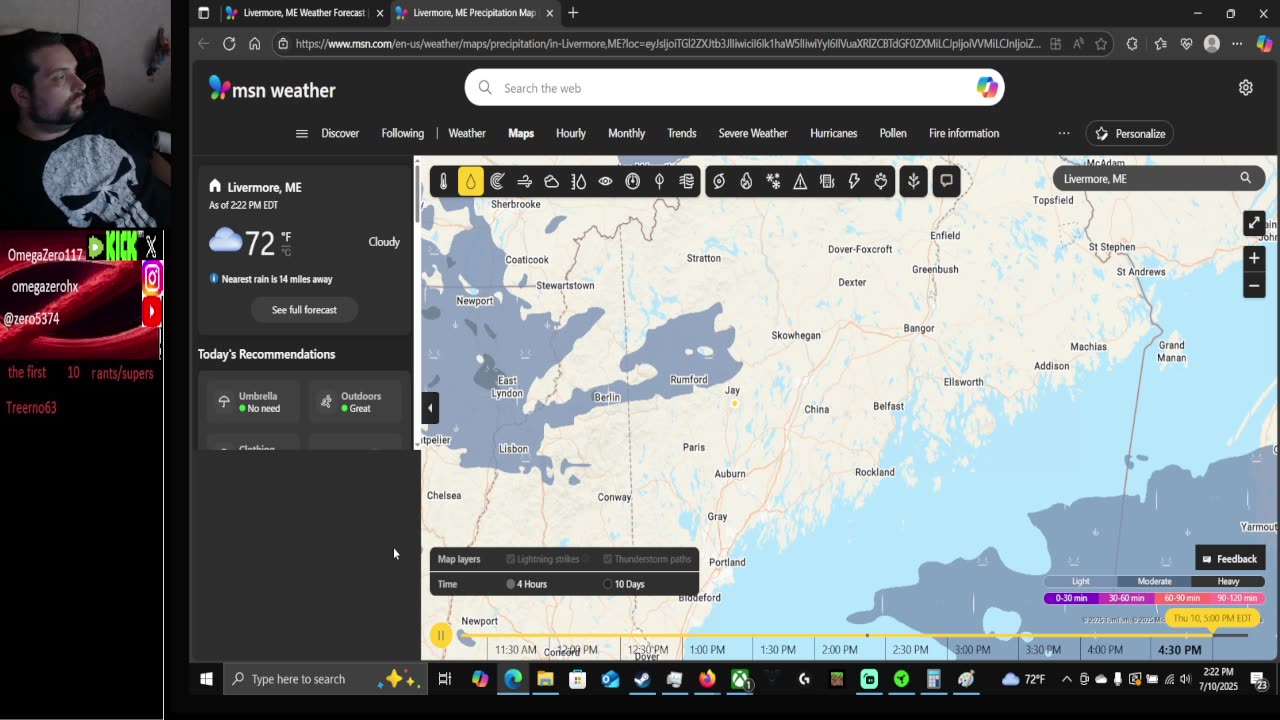Switch temperature unit to °C
Viewport: 1280px width, 720px height.
click(x=286, y=251)
